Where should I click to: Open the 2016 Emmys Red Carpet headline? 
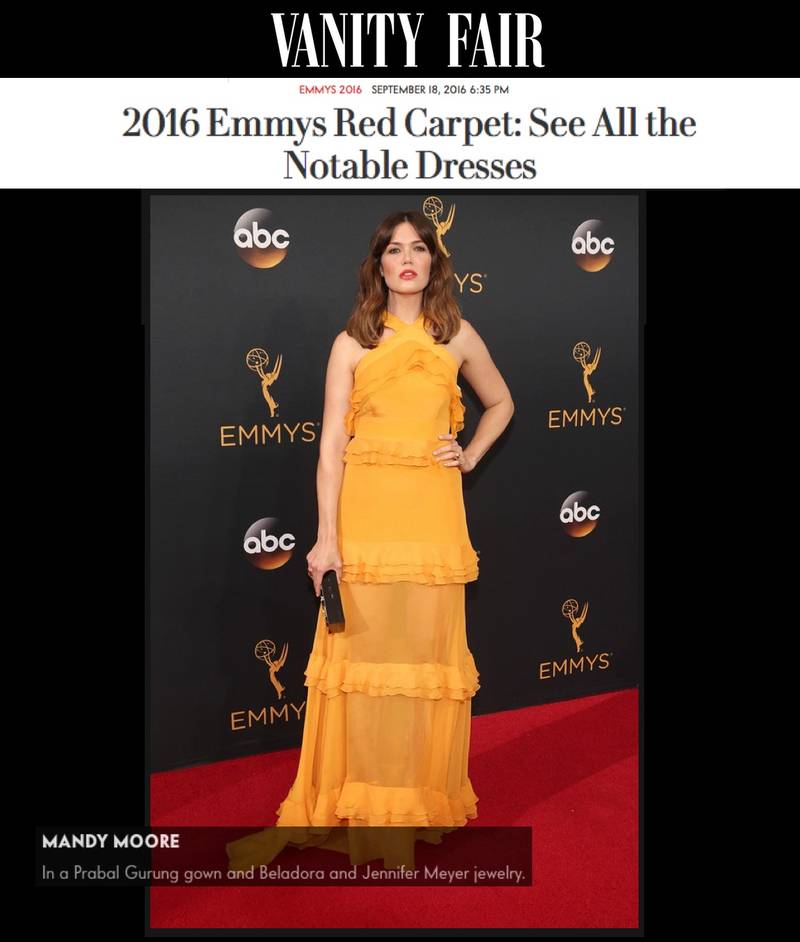409,143
